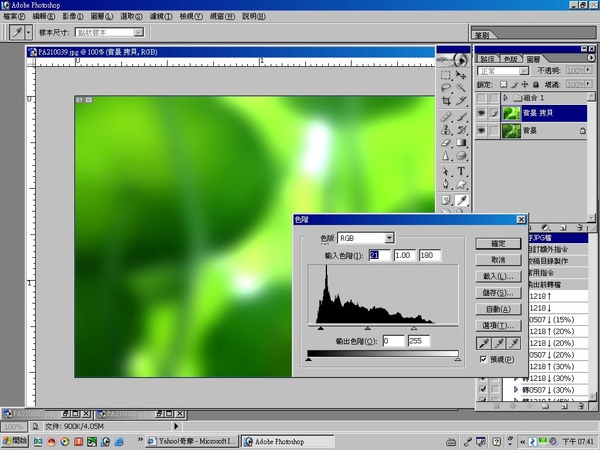The image size is (600, 450).
Task: Open the 填滿 fill slider arrow
Action: coord(588,84)
